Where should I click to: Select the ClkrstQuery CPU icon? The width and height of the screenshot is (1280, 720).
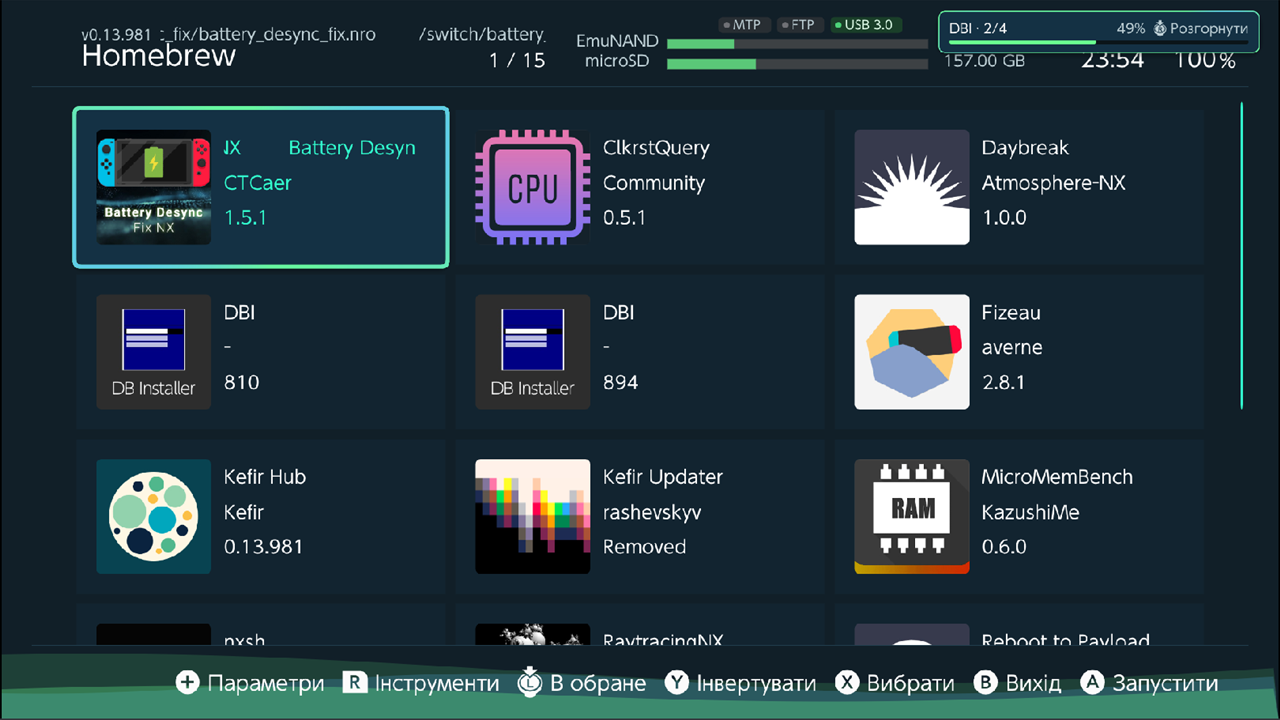click(x=532, y=187)
